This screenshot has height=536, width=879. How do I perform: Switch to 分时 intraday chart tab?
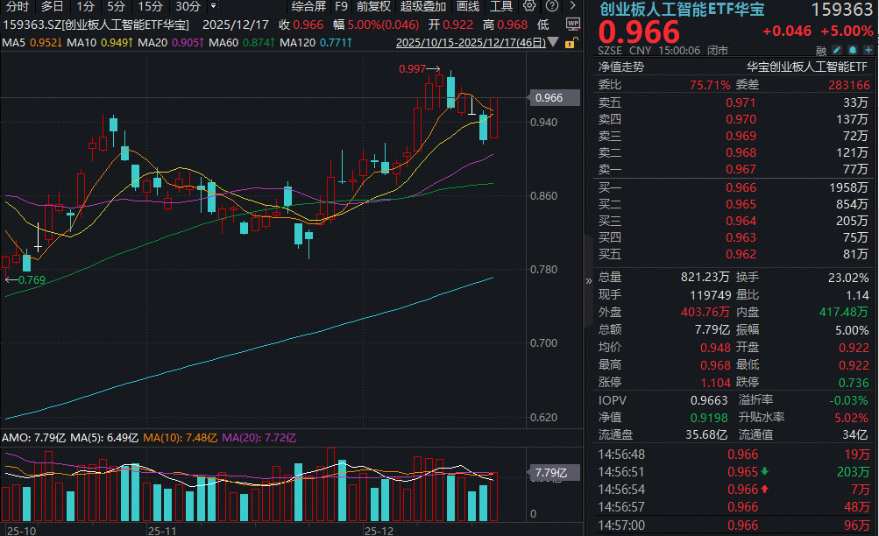click(17, 6)
